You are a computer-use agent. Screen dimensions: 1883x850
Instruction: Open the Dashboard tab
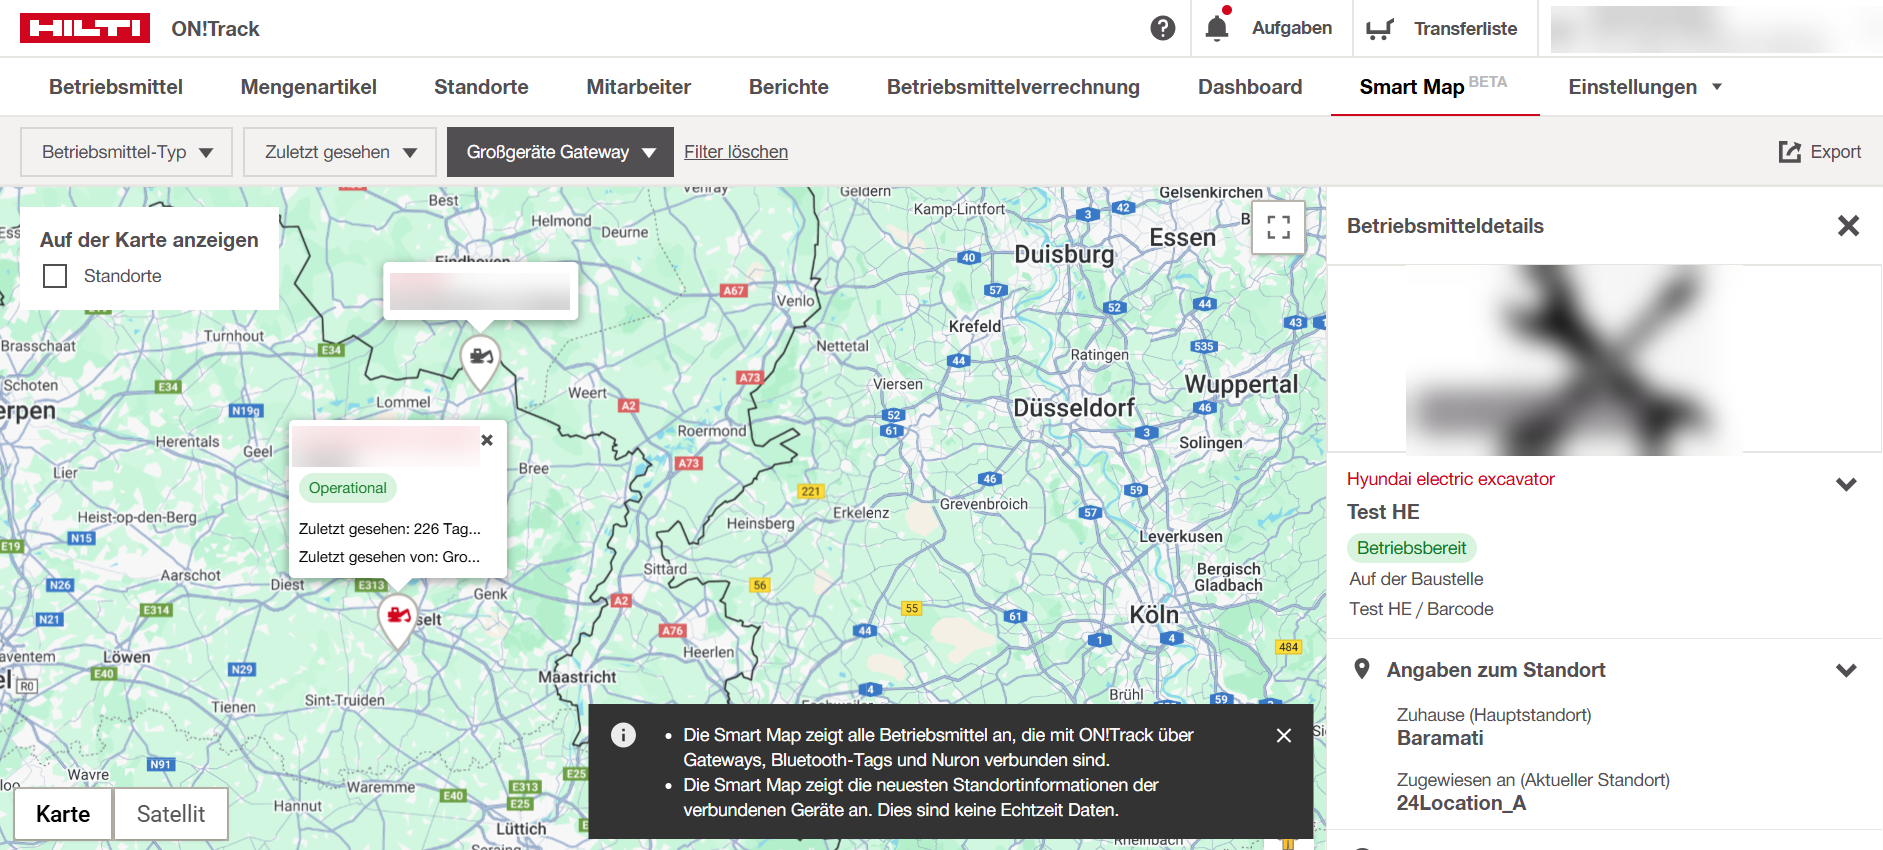coord(1249,87)
